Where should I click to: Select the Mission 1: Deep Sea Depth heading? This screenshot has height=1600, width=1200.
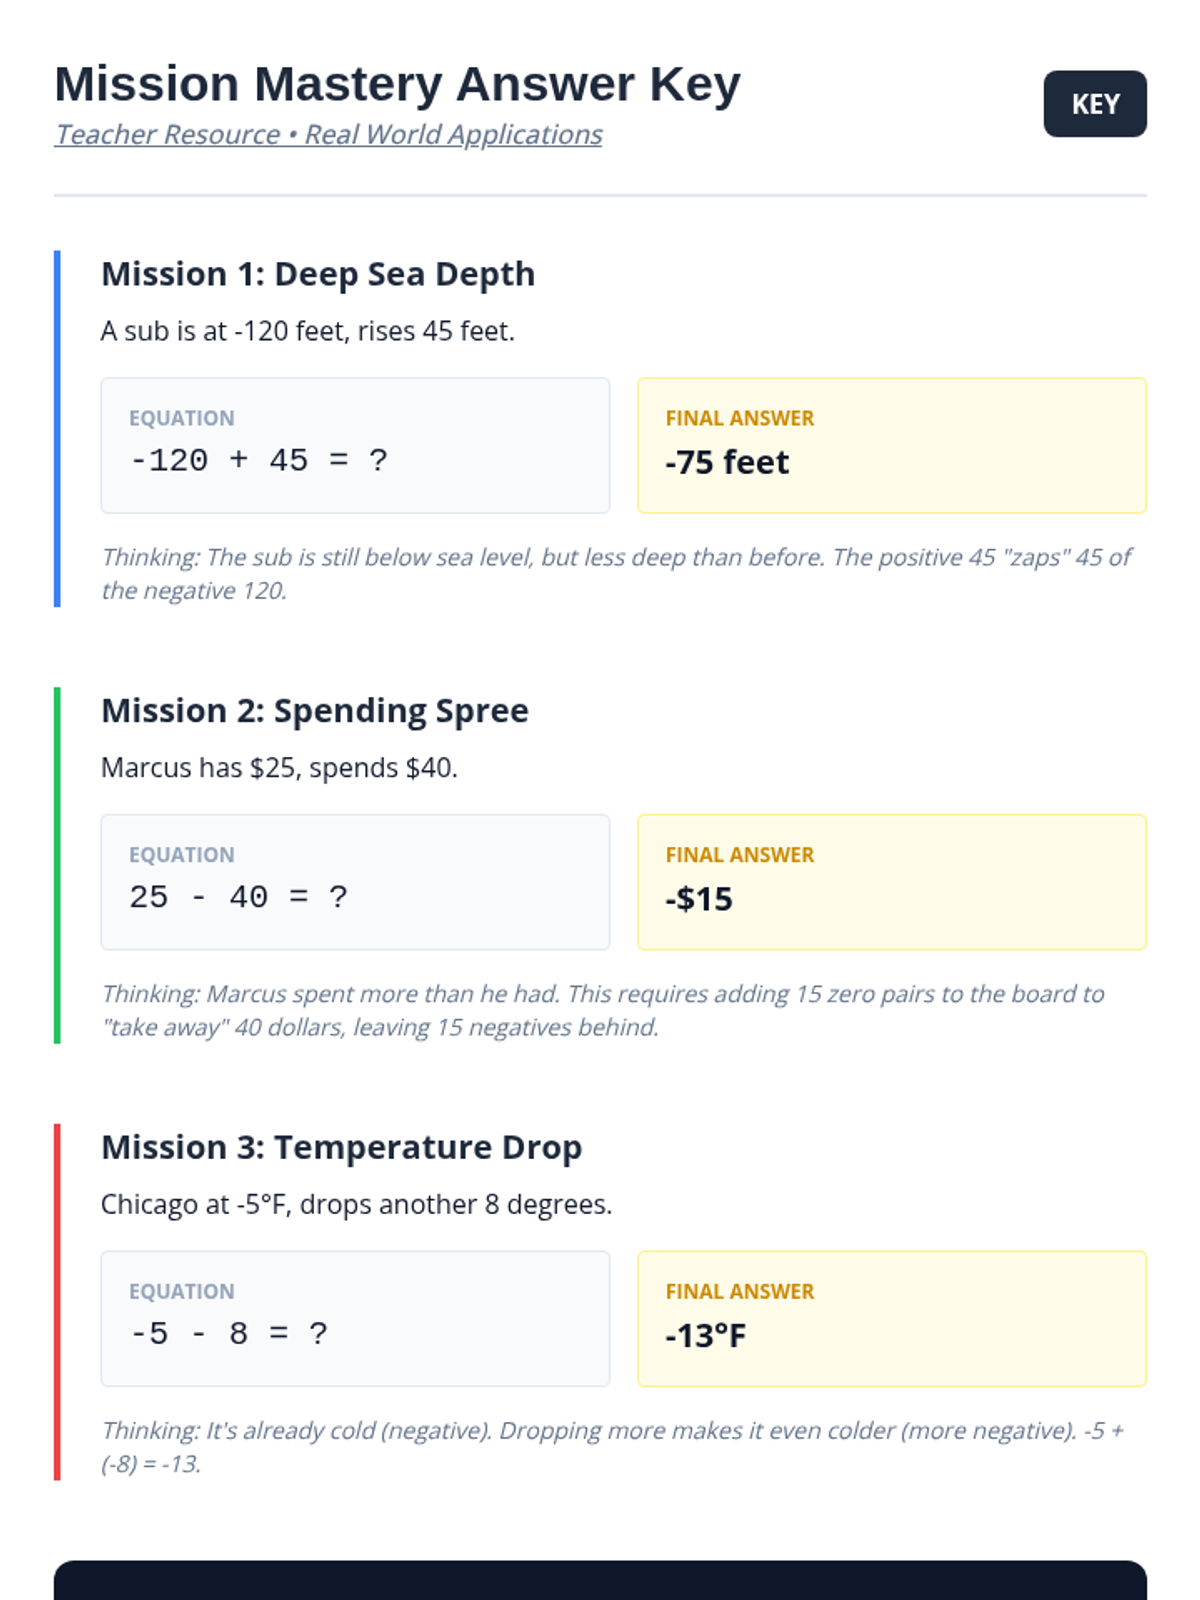click(x=318, y=274)
